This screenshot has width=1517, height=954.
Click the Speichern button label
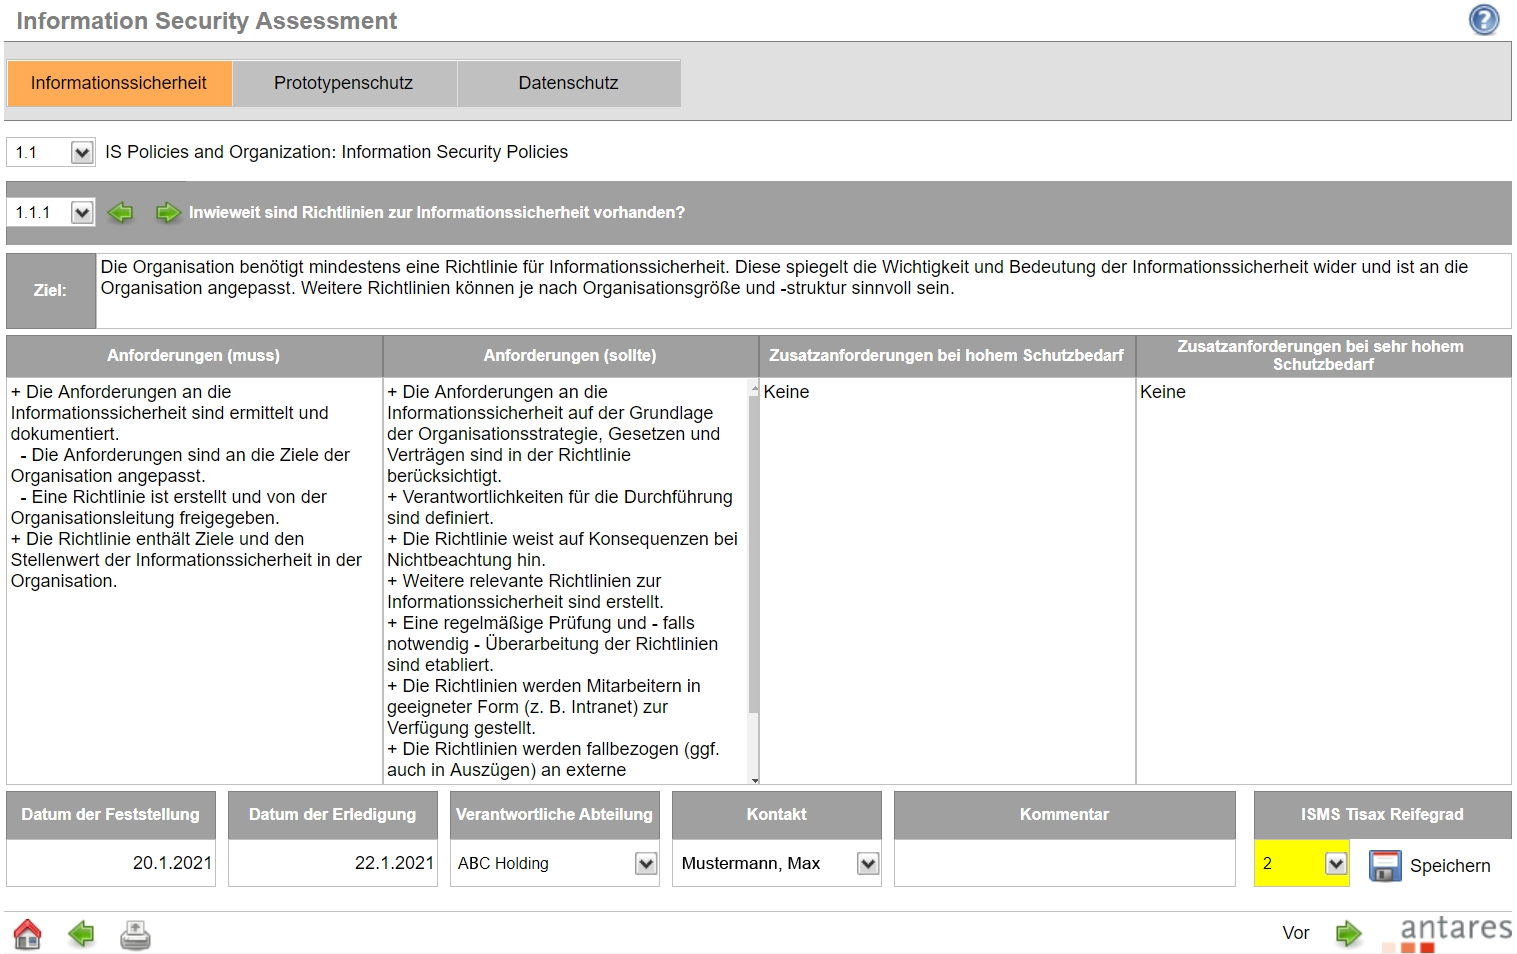[1450, 866]
